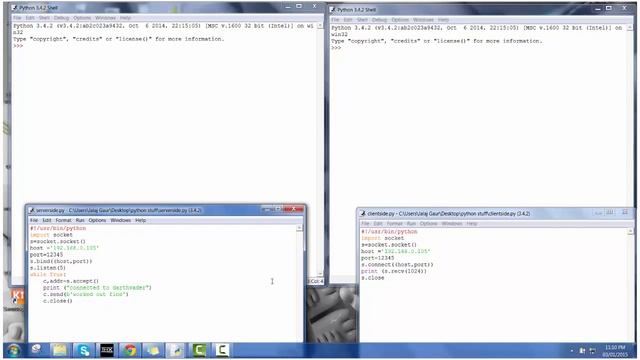The width and height of the screenshot is (640, 360).
Task: Click scroll-up arrow in left Shell scrollbar
Action: pos(320,26)
